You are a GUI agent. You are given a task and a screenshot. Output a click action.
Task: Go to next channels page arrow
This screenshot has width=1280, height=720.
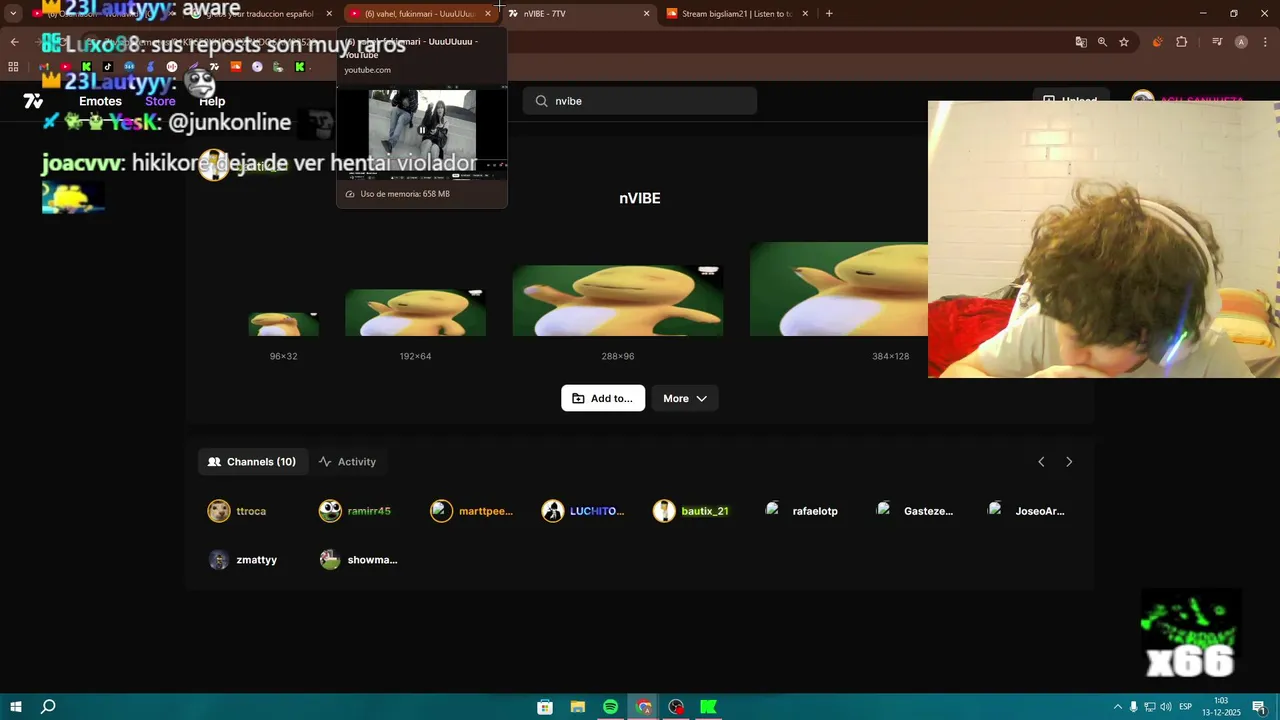(1069, 462)
